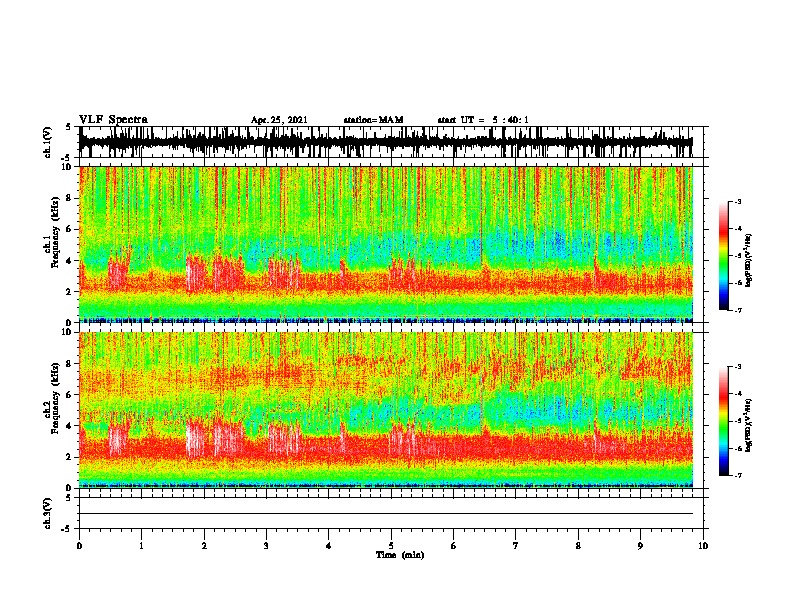Screen dimensions: 792x612
Task: Click the ch.1 color bar "log(PSD)" label
Action: coord(748,261)
